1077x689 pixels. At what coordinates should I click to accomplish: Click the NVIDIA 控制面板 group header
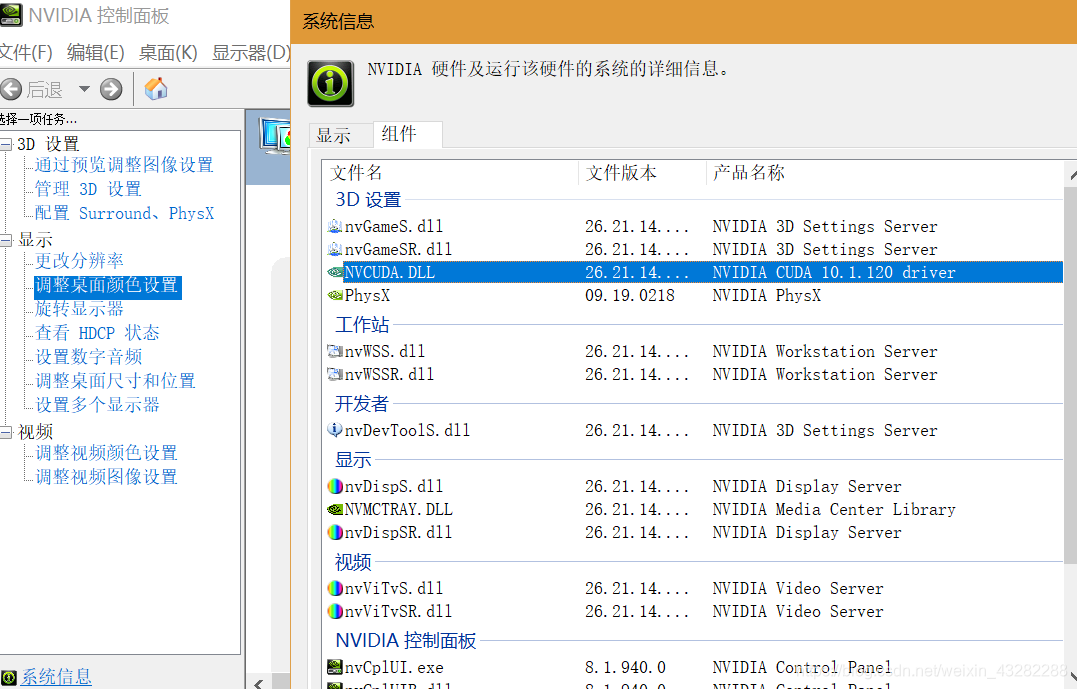click(x=405, y=641)
